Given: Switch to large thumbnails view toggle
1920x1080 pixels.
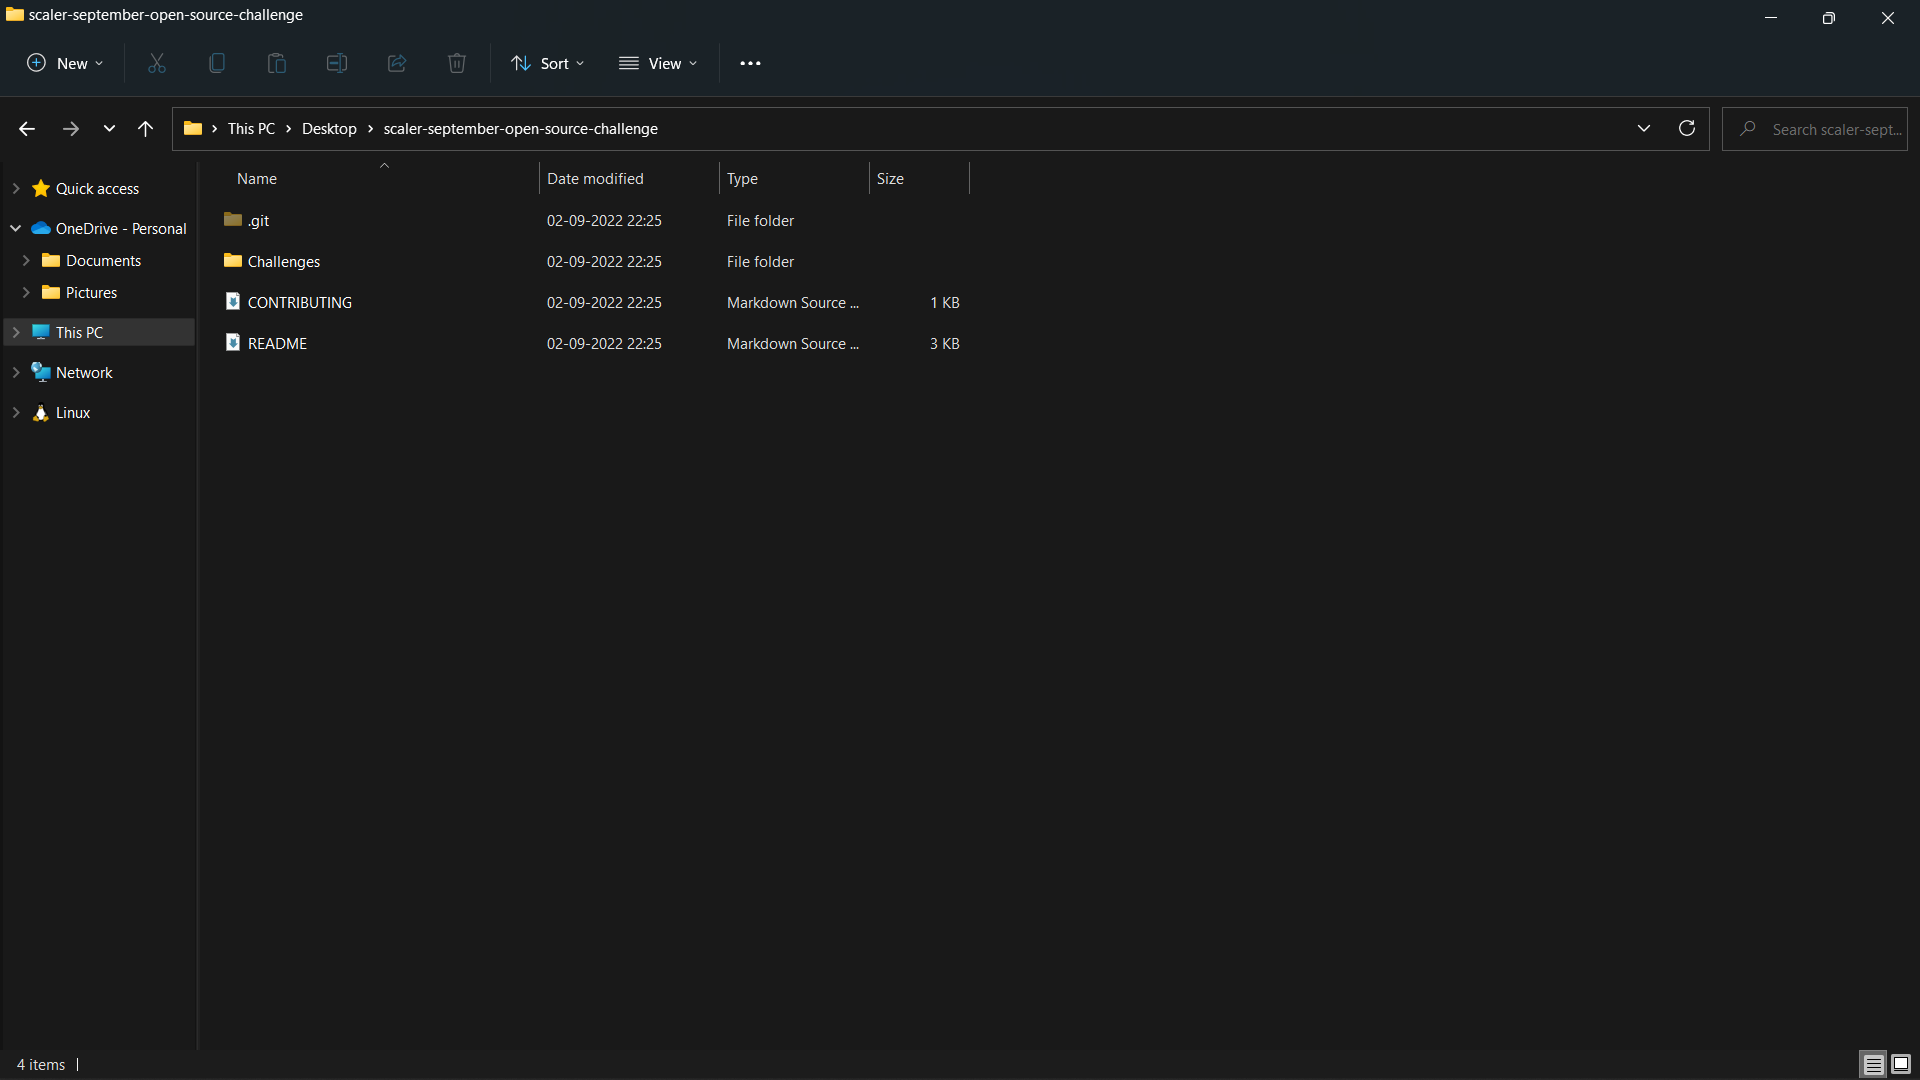Looking at the screenshot, I should point(1901,1064).
